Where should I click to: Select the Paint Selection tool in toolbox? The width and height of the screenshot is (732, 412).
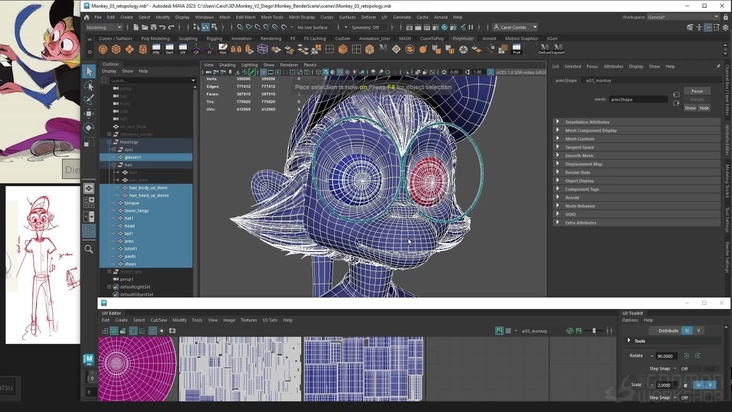pyautogui.click(x=89, y=99)
